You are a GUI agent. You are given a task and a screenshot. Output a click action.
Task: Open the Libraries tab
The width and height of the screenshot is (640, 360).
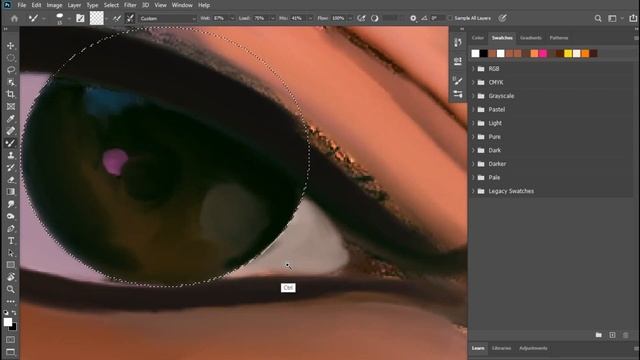point(501,348)
